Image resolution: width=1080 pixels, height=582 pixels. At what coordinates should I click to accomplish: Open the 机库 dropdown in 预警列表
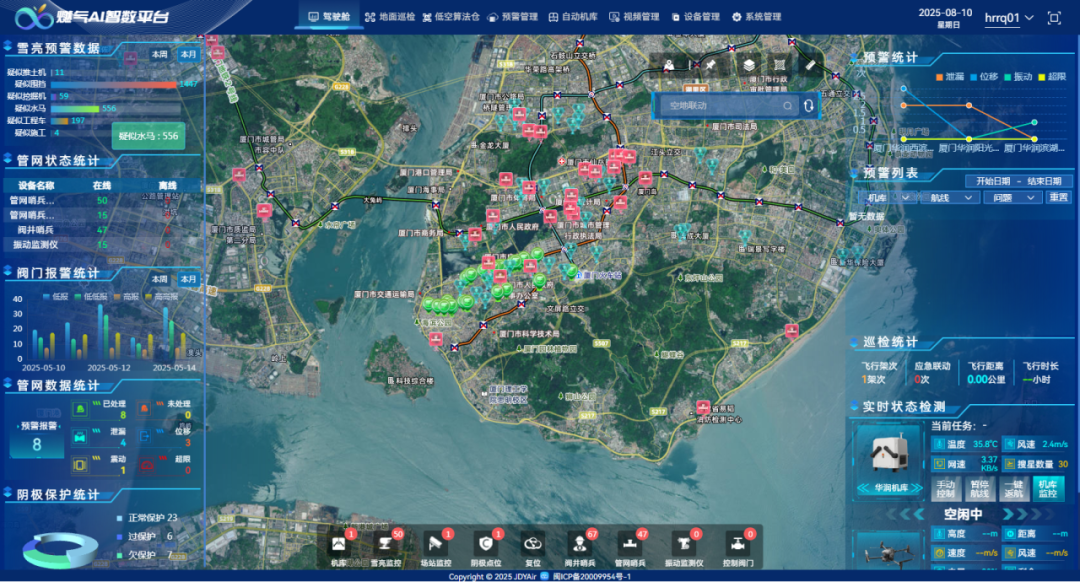coord(888,198)
